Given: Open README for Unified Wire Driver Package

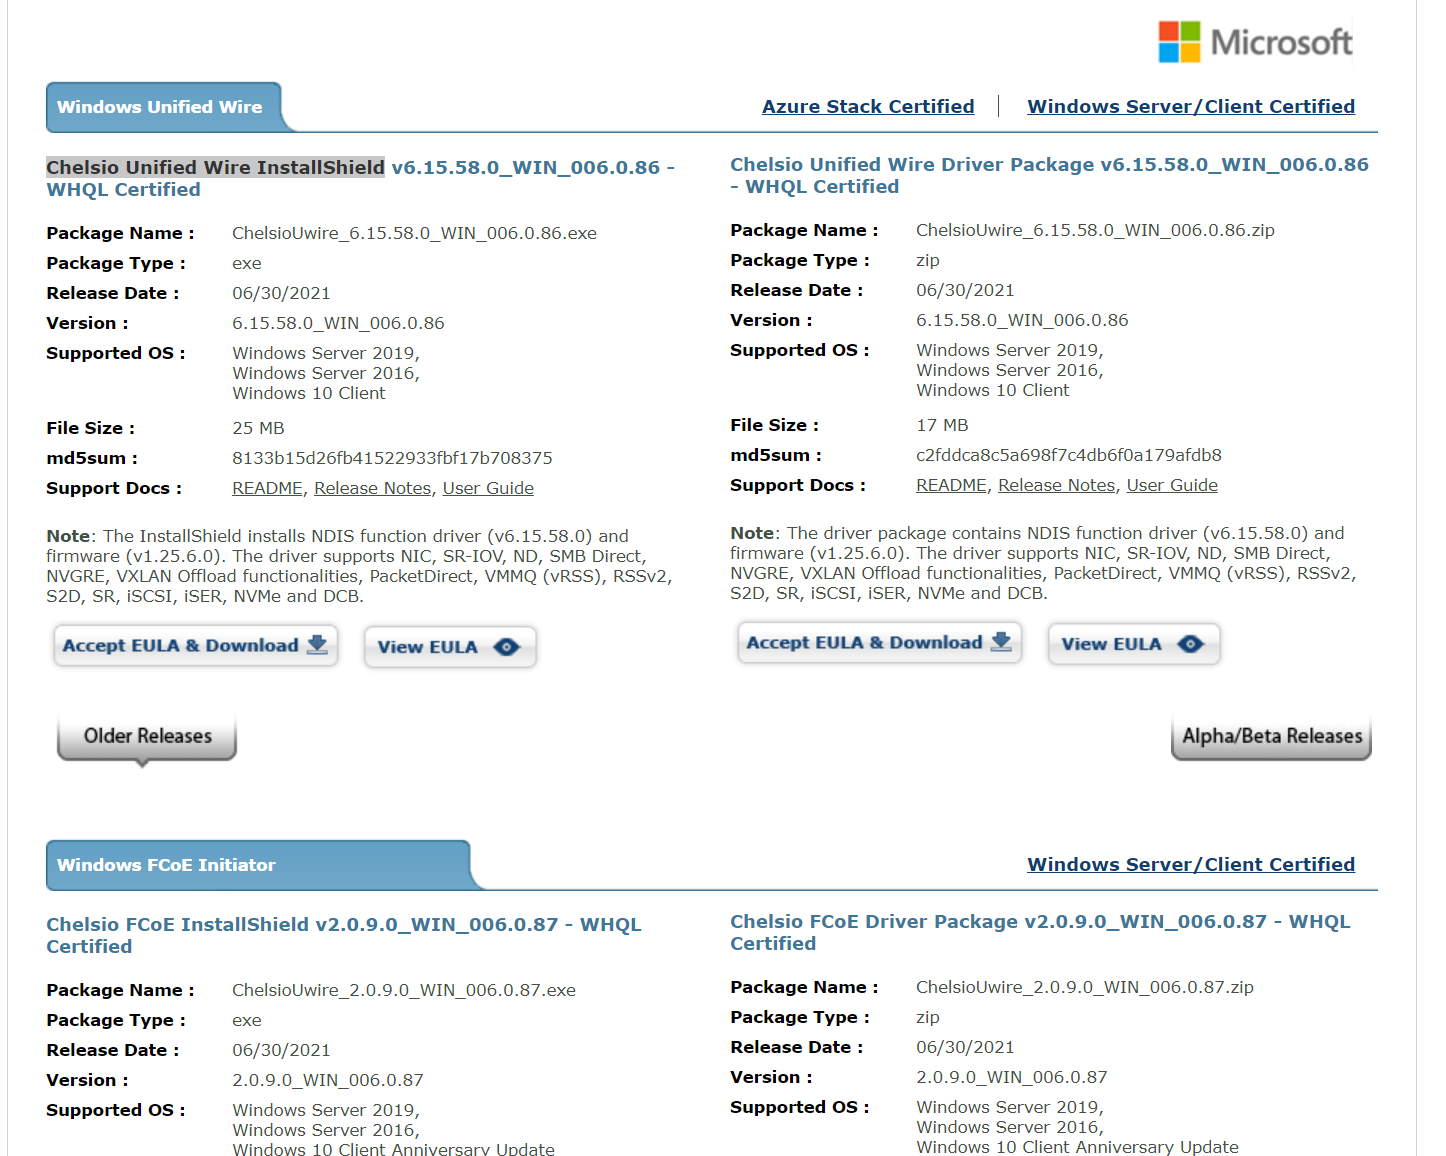Looking at the screenshot, I should [x=951, y=485].
